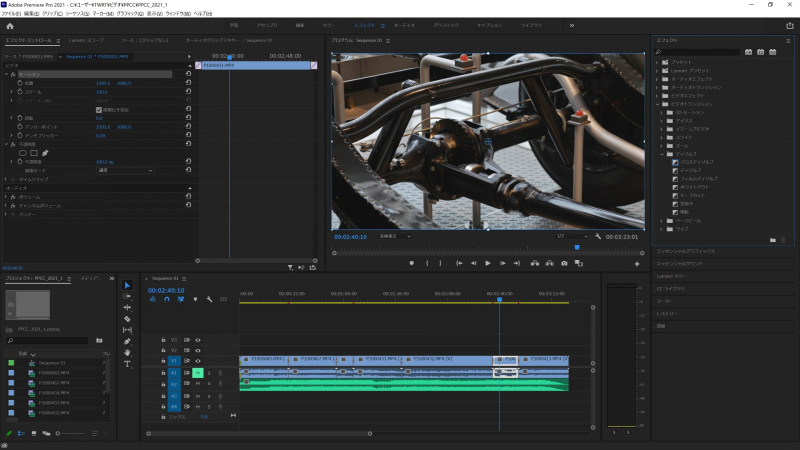Toggle V3 track output eye
The image size is (800, 450).
coord(198,340)
